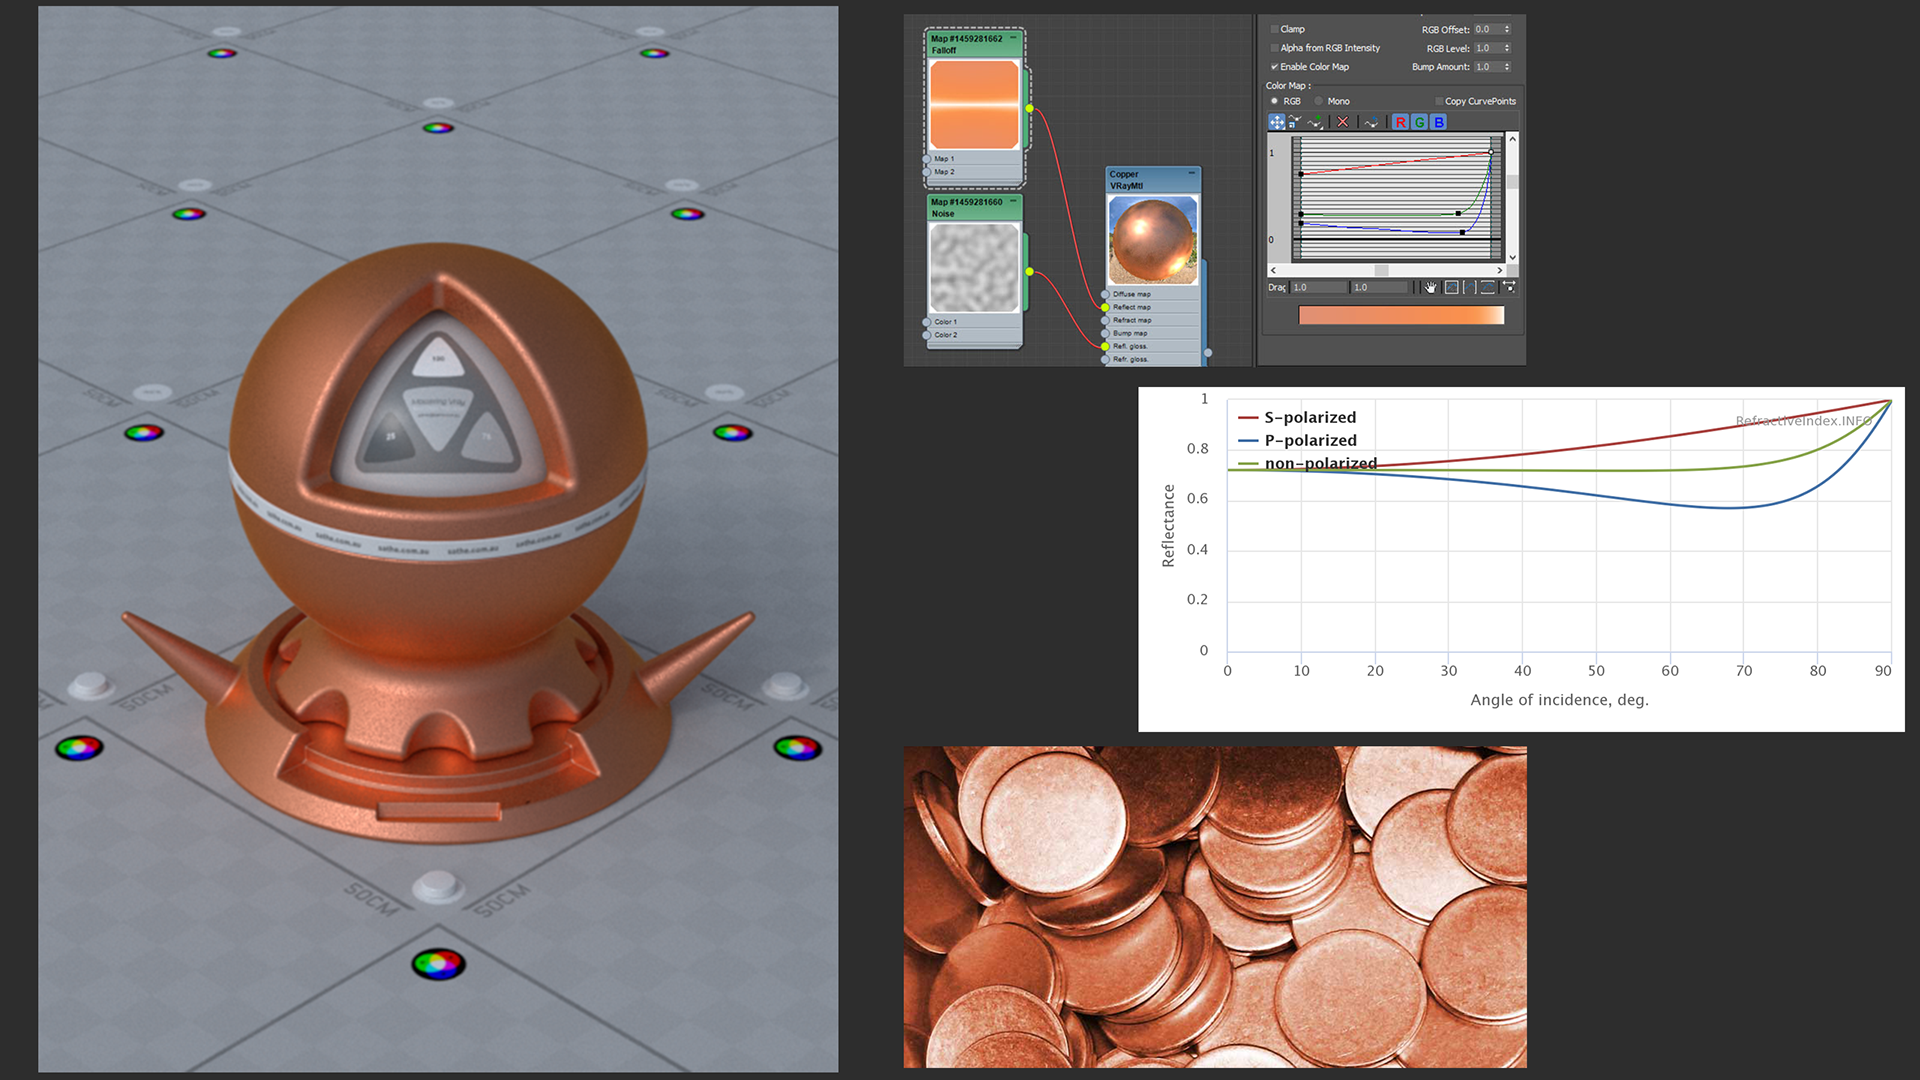
Task: Click the Zoom extents icon below curve graph
Action: click(1451, 287)
